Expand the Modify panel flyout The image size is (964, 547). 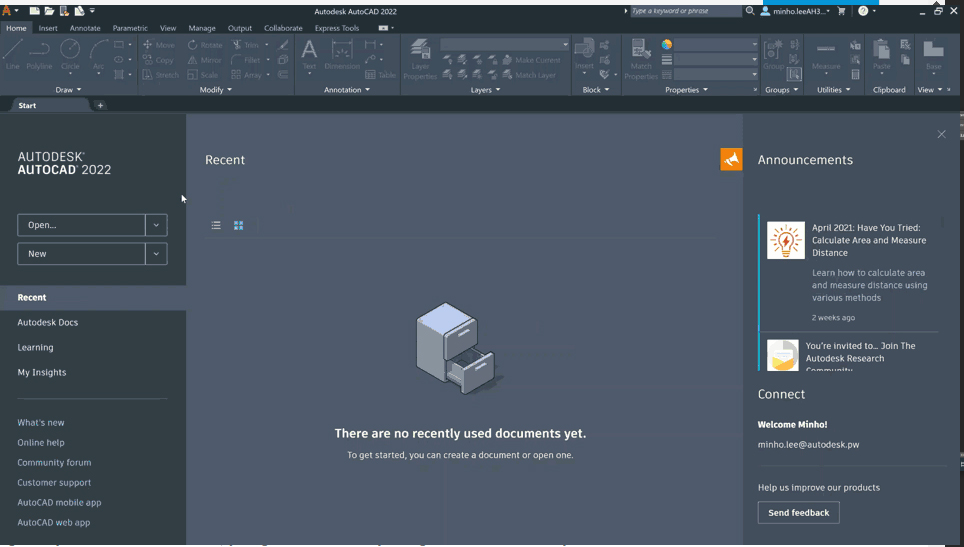pos(216,90)
